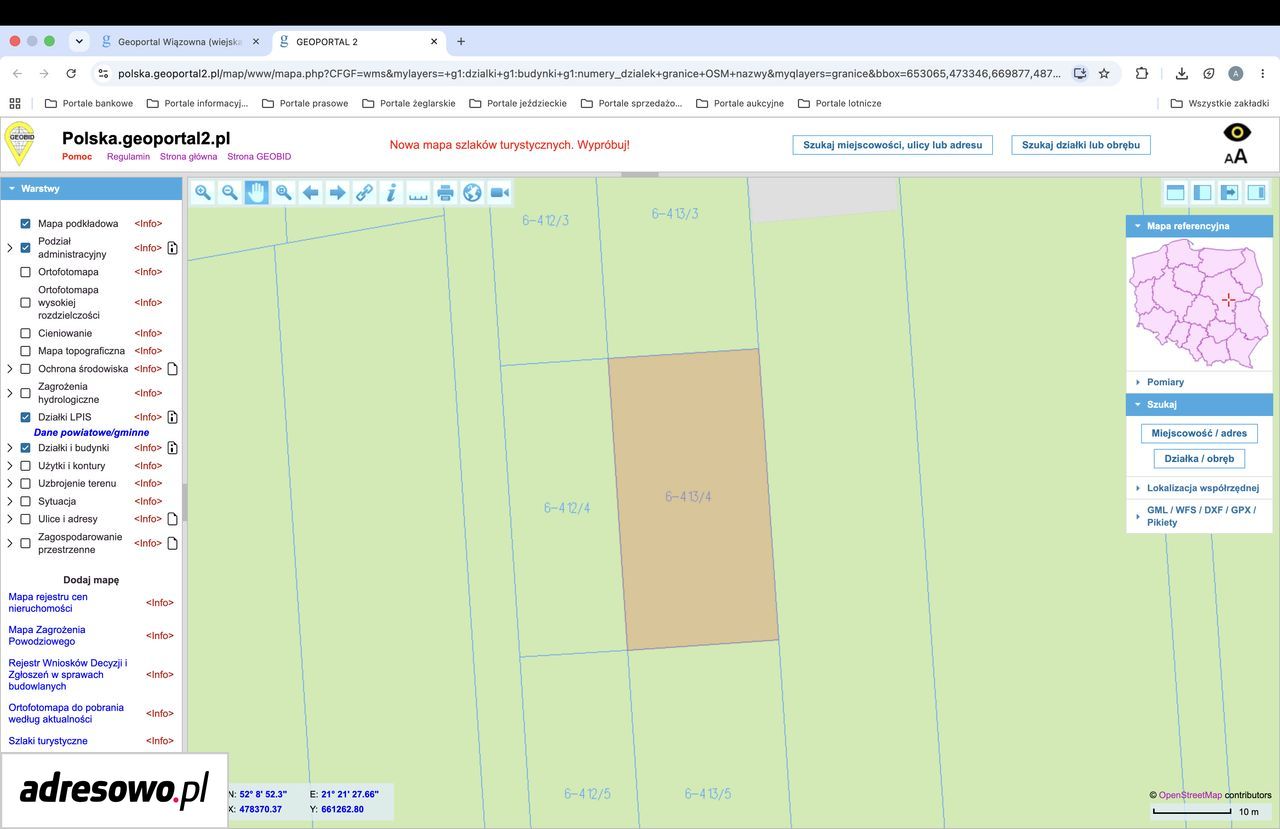1280x829 pixels.
Task: Open the Wszystkie zakładki bookmarks folder
Action: pos(1219,103)
